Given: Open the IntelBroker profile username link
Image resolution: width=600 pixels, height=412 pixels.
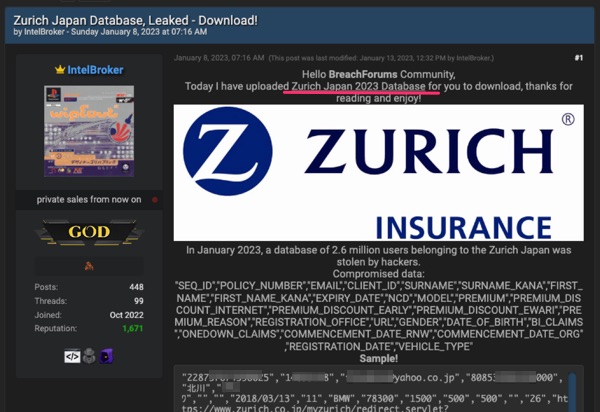Looking at the screenshot, I should 95,70.
